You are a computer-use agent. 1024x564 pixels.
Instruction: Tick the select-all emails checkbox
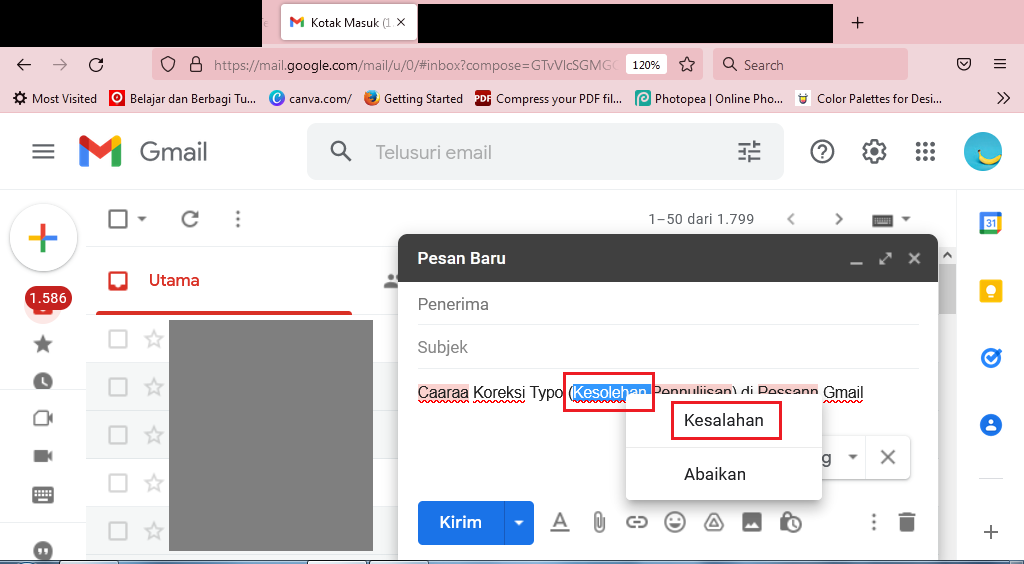[118, 219]
